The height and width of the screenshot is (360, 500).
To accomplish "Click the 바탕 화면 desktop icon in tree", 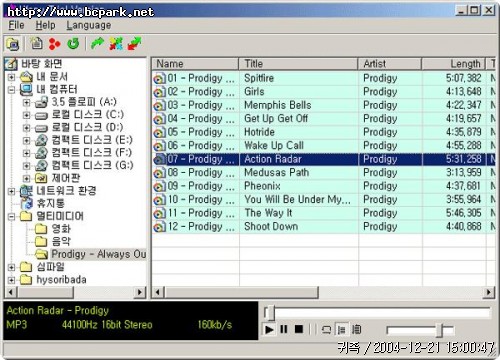I will [x=11, y=64].
